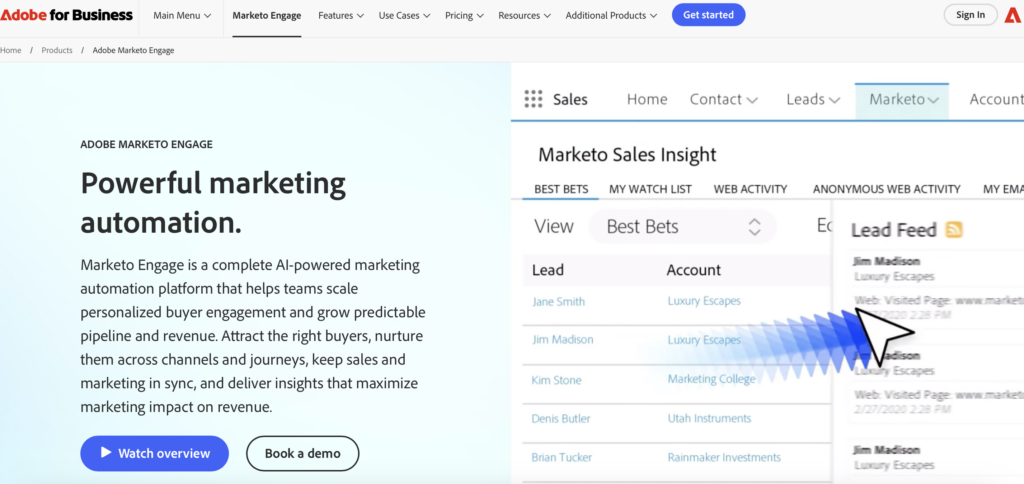Open the Pricing dropdown

[x=464, y=16]
